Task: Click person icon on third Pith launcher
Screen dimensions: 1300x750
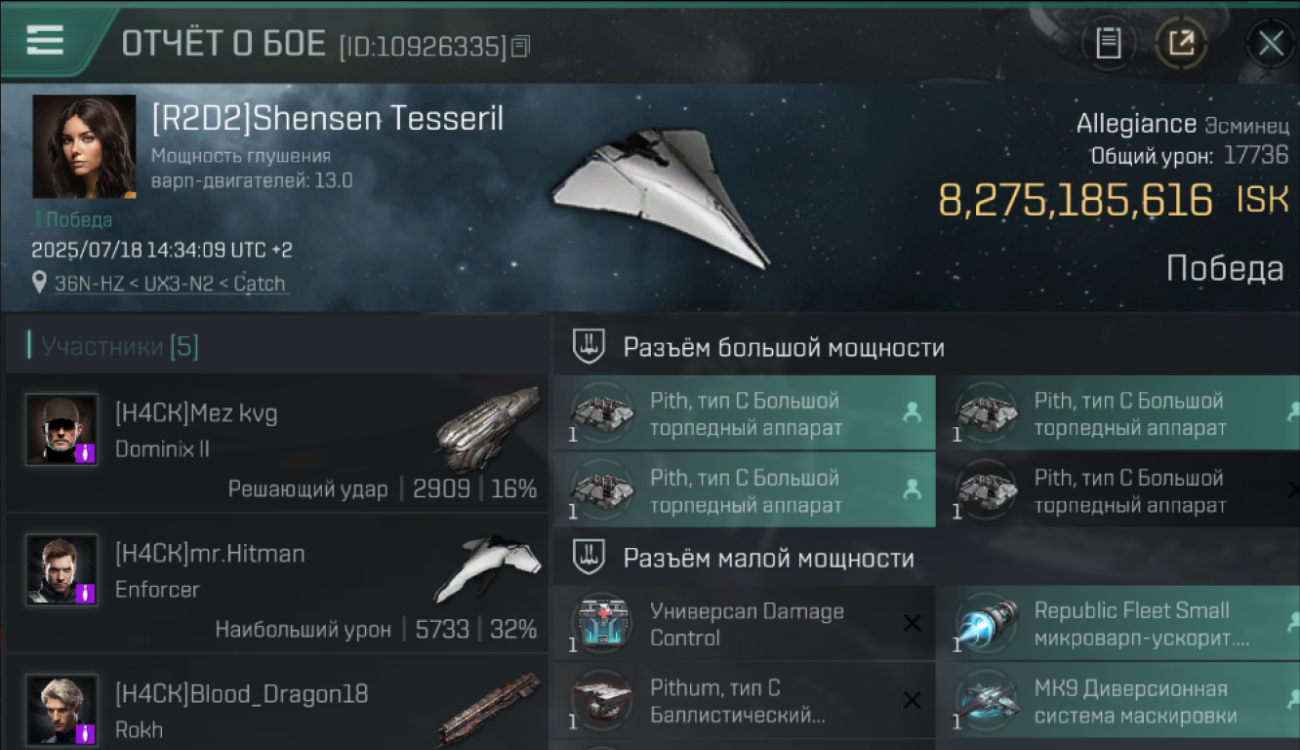Action: (x=911, y=489)
